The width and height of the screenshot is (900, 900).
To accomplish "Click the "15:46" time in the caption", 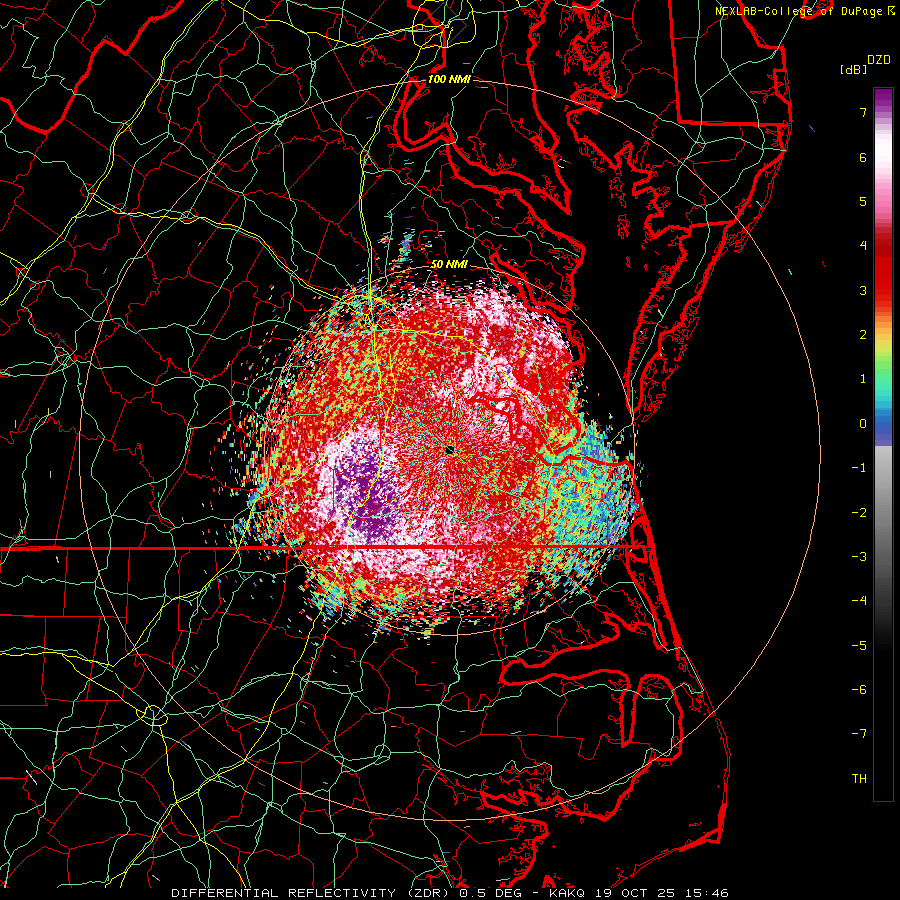I will coord(707,893).
